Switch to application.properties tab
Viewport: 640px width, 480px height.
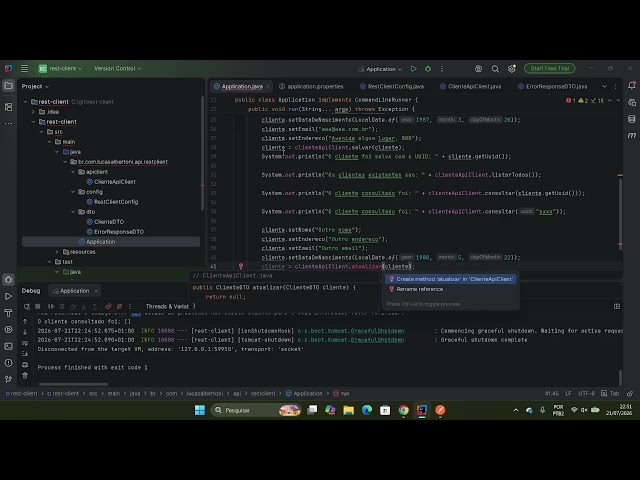pos(311,87)
